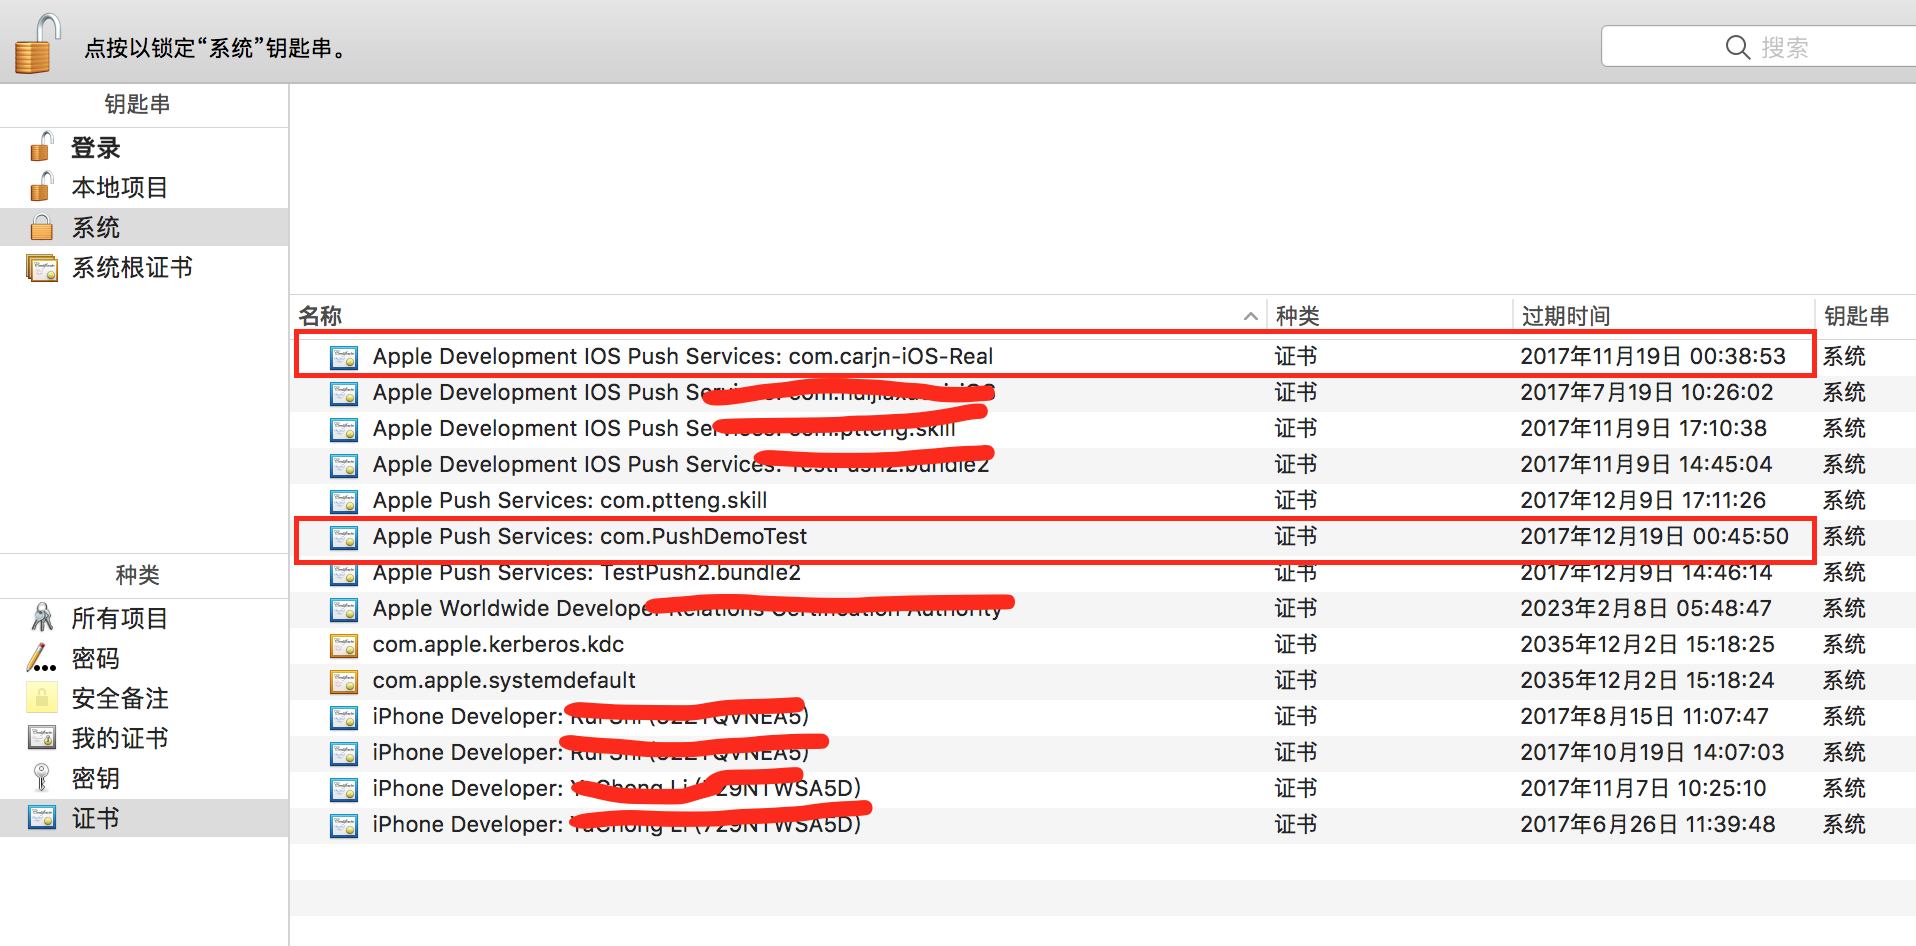Click the 证书 category icon in sidebar
The height and width of the screenshot is (946, 1916).
click(42, 818)
